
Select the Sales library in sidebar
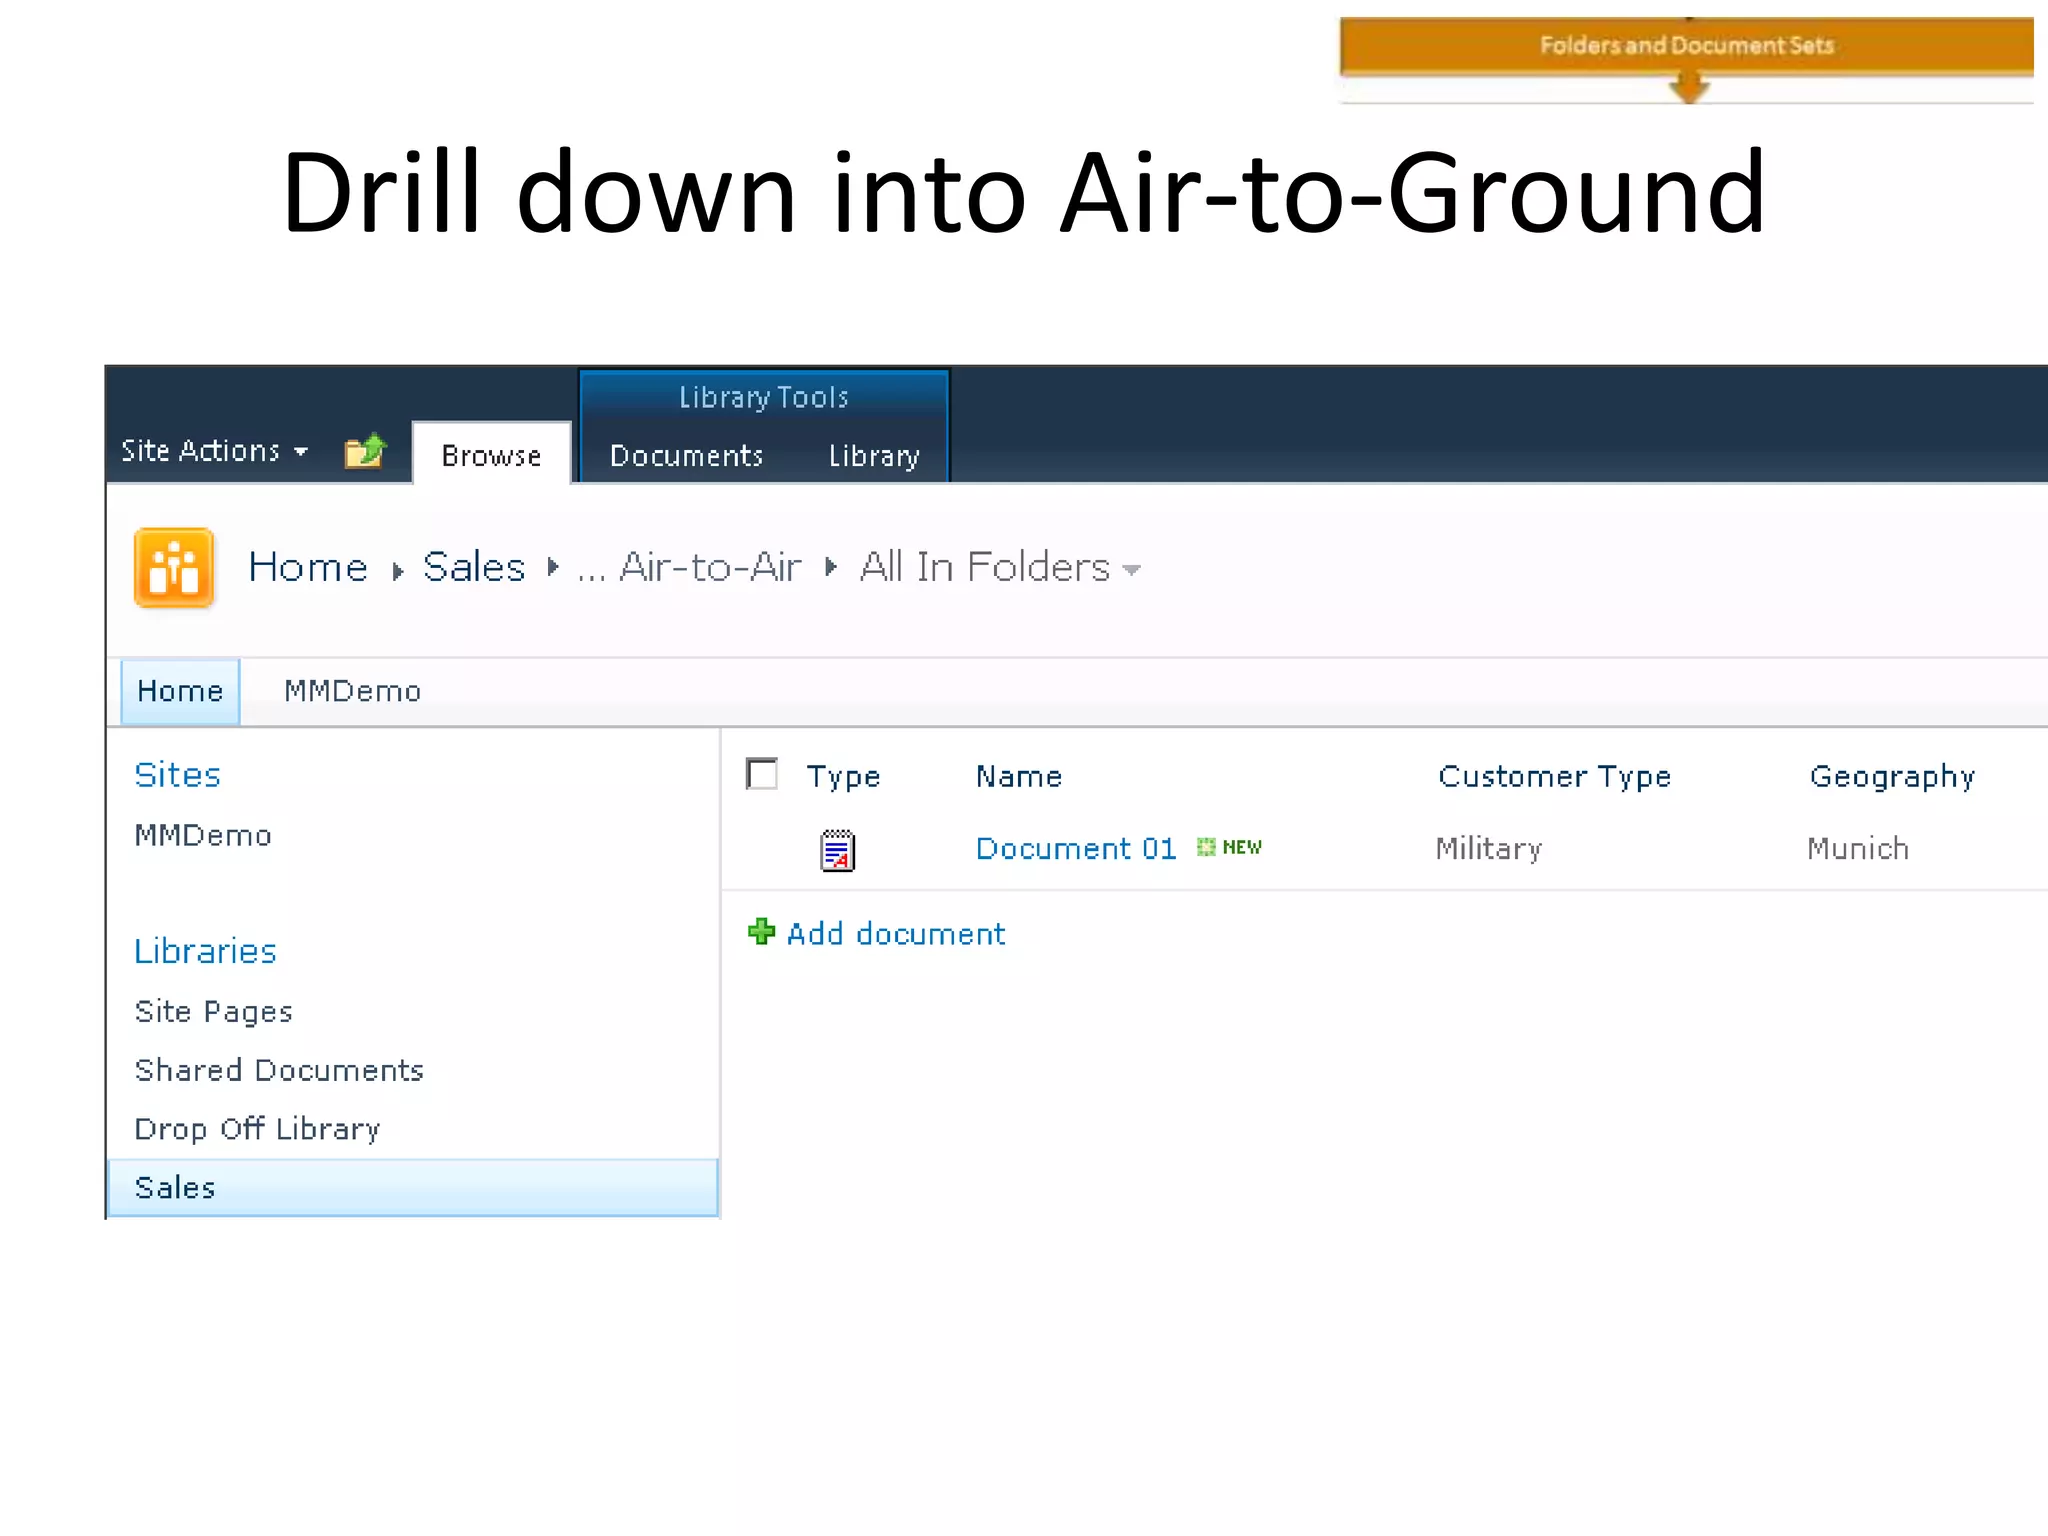coord(412,1187)
